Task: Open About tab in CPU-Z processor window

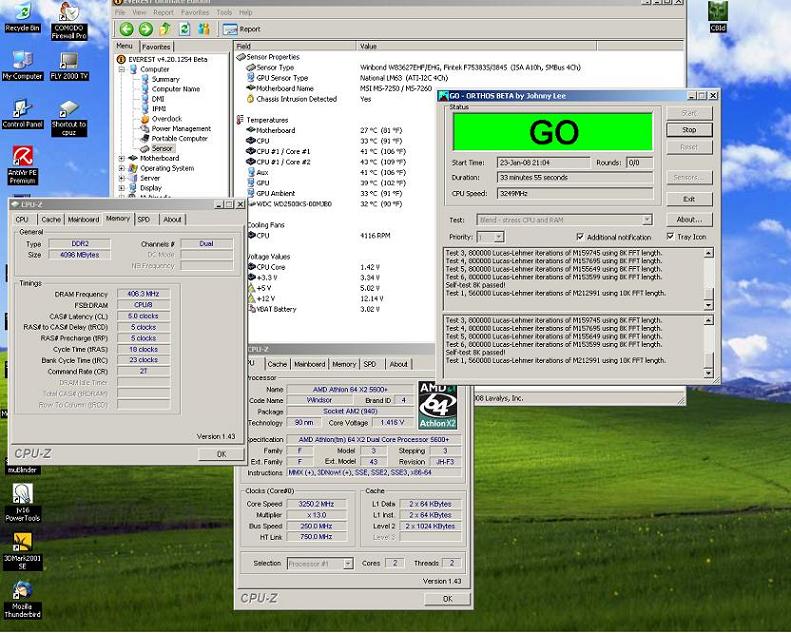Action: 399,364
